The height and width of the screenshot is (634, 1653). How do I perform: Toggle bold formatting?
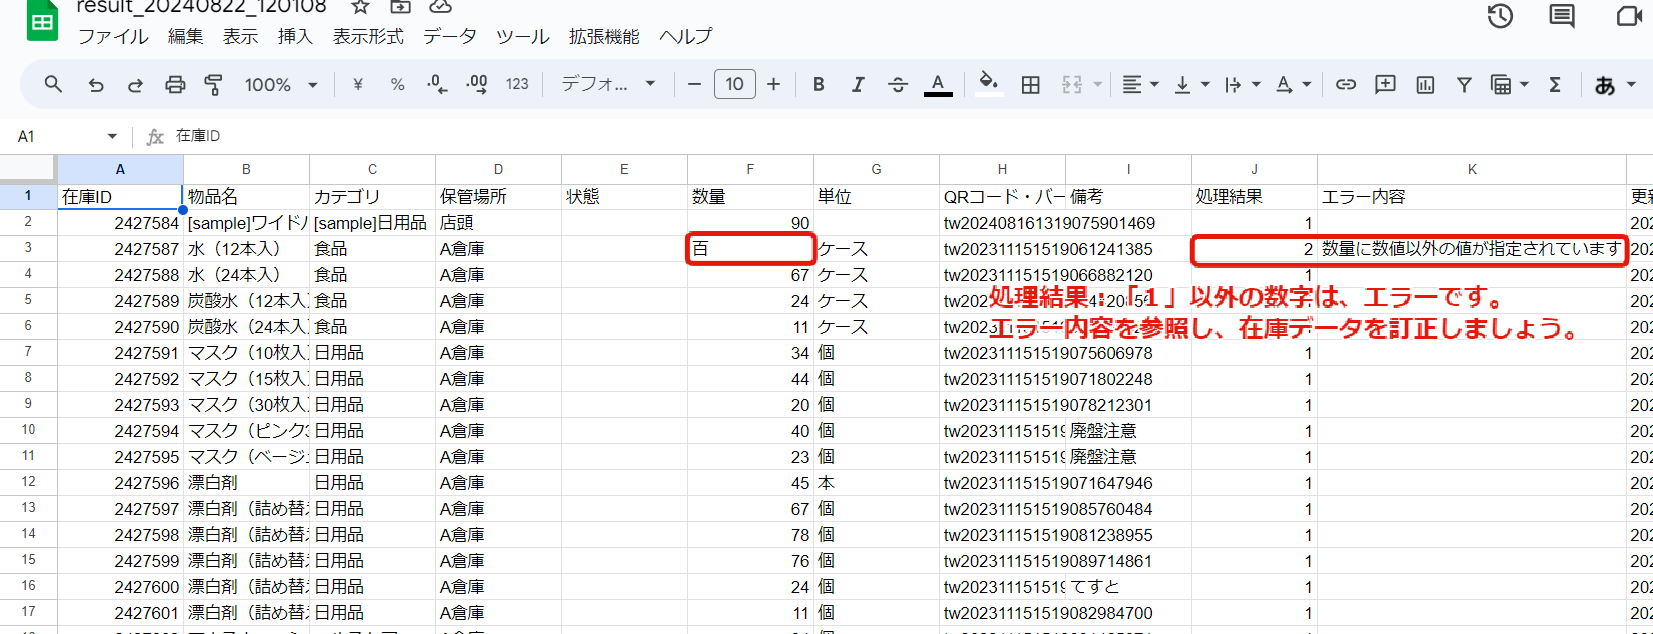pos(818,85)
